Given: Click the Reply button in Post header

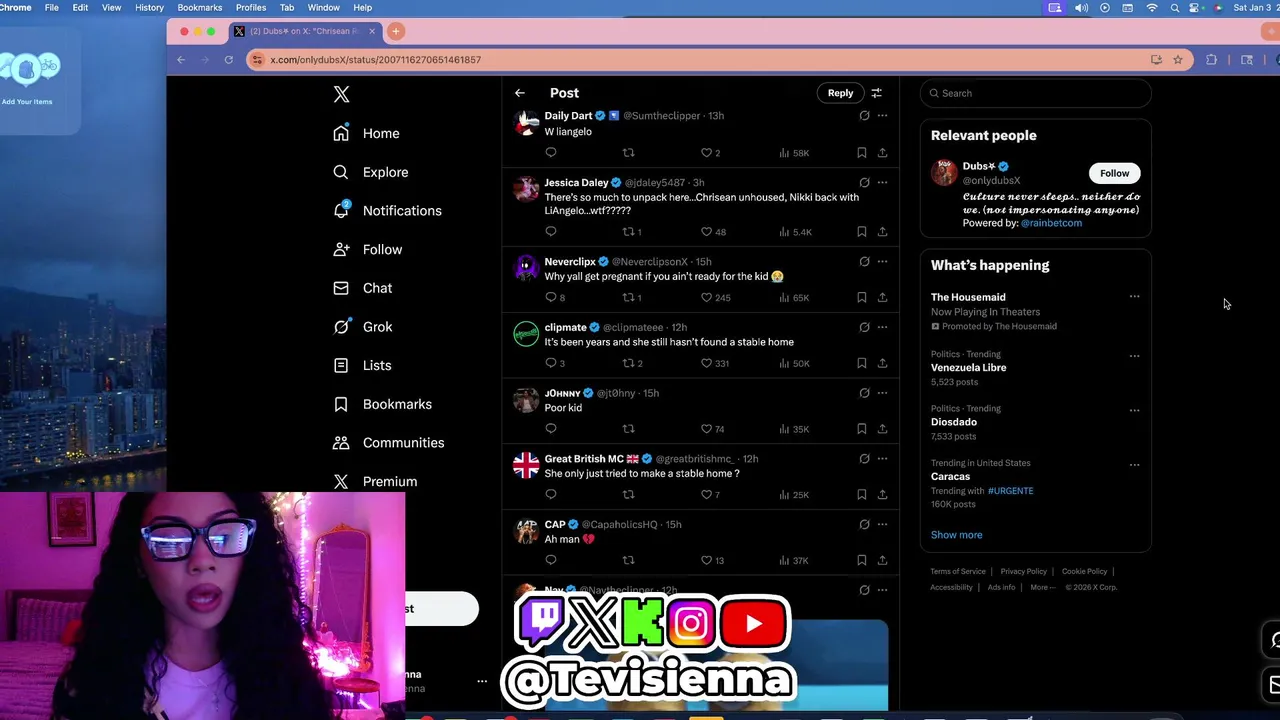Looking at the screenshot, I should [x=840, y=93].
